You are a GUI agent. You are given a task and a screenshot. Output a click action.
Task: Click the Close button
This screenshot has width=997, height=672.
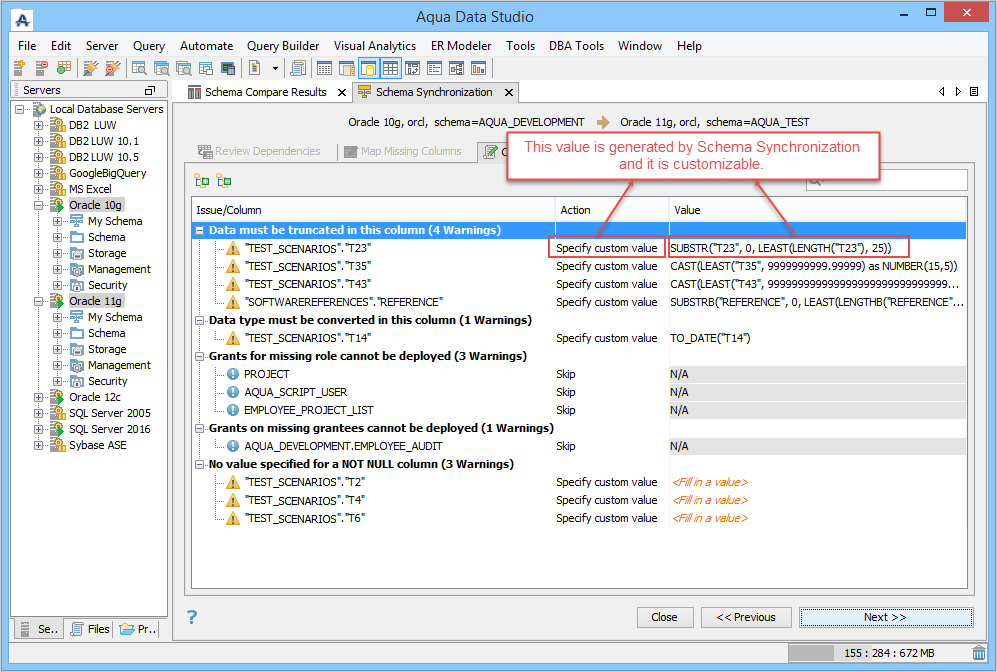coord(664,617)
